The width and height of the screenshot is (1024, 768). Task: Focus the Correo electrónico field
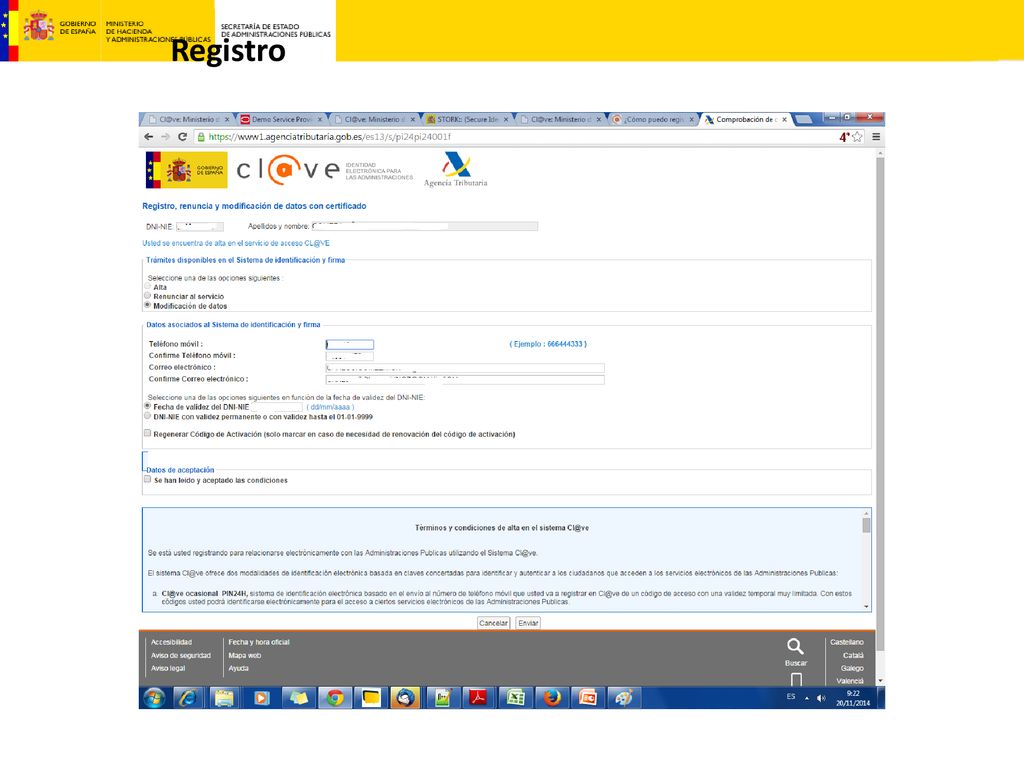click(465, 368)
